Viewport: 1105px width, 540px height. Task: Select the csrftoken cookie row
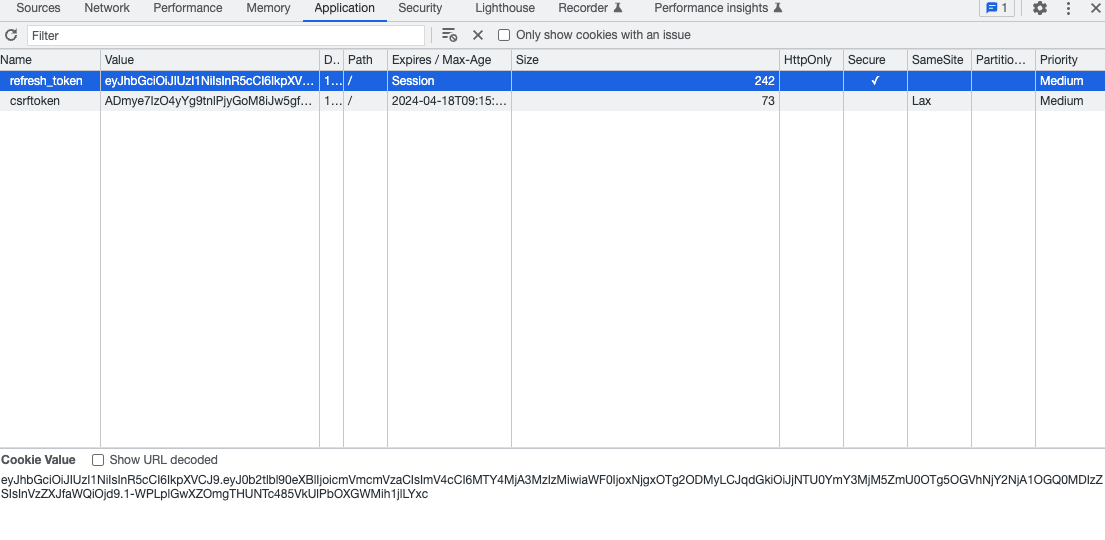tap(552, 101)
